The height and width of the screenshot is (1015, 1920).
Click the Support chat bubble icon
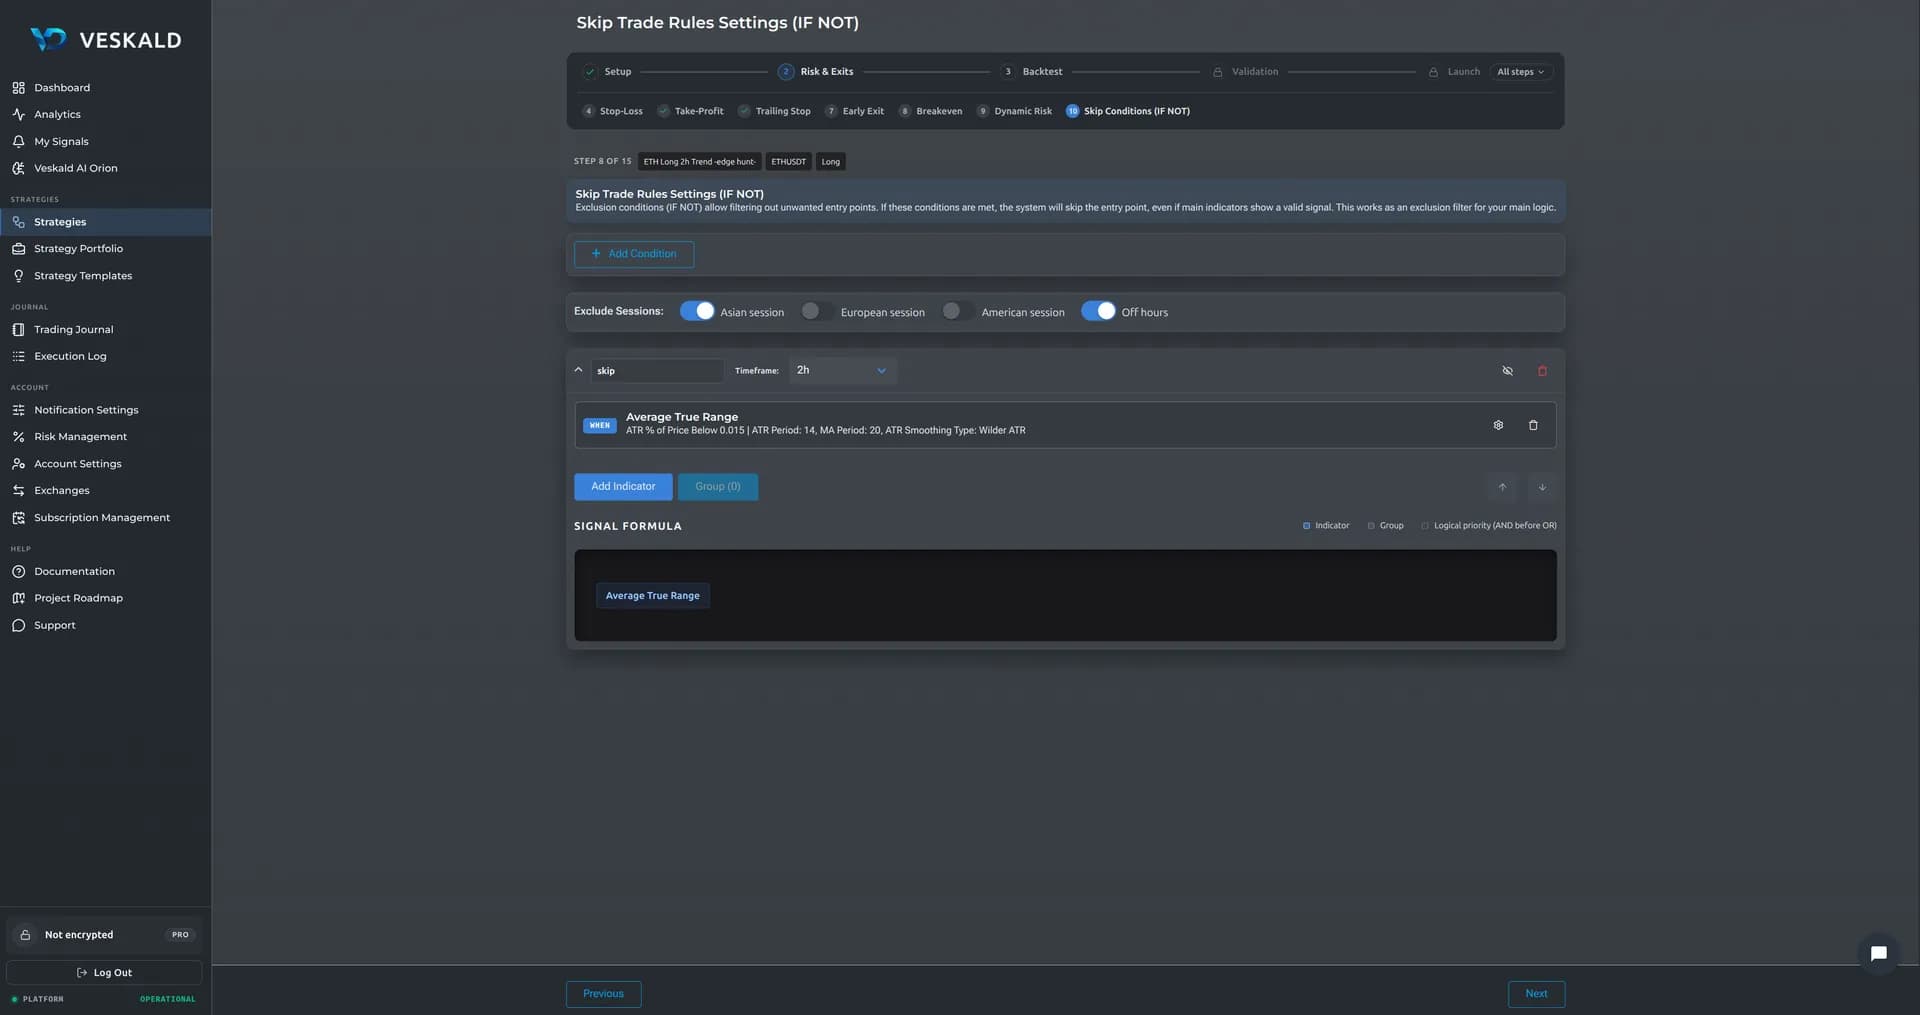(x=18, y=626)
